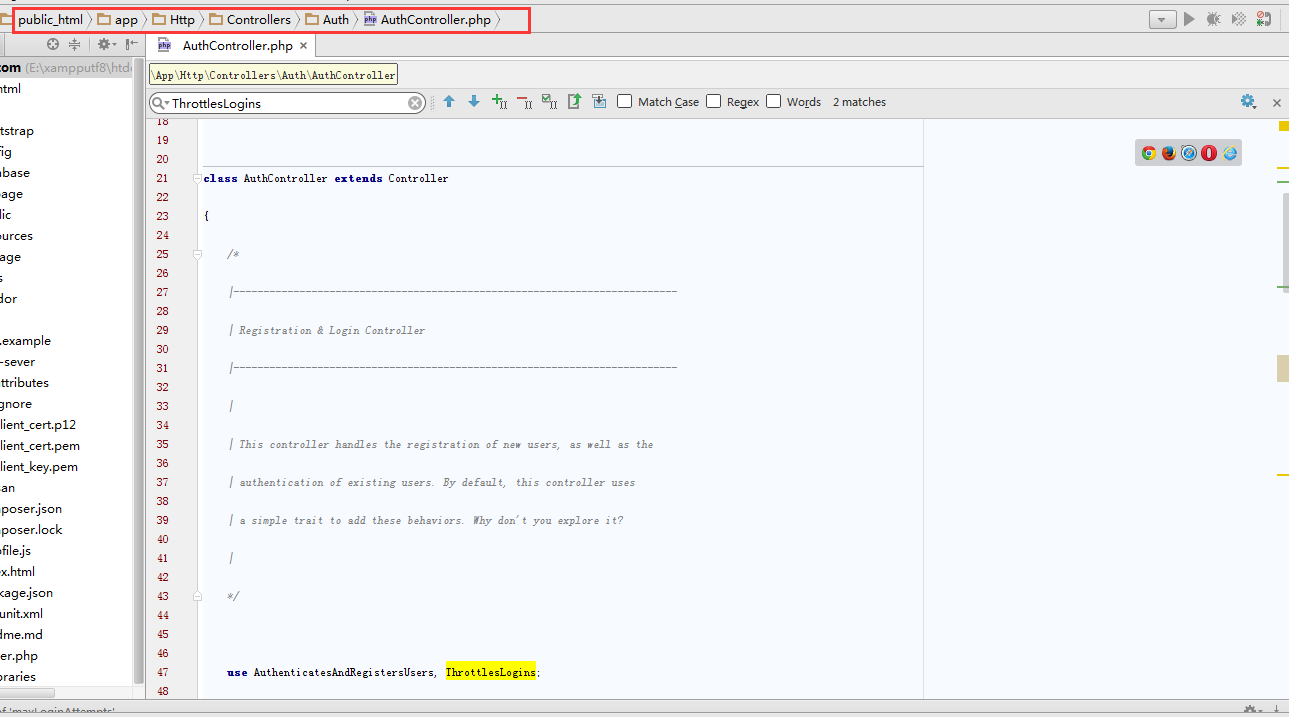The height and width of the screenshot is (717, 1289).
Task: Click highlighted ThrottlesLogins in code
Action: point(490,672)
